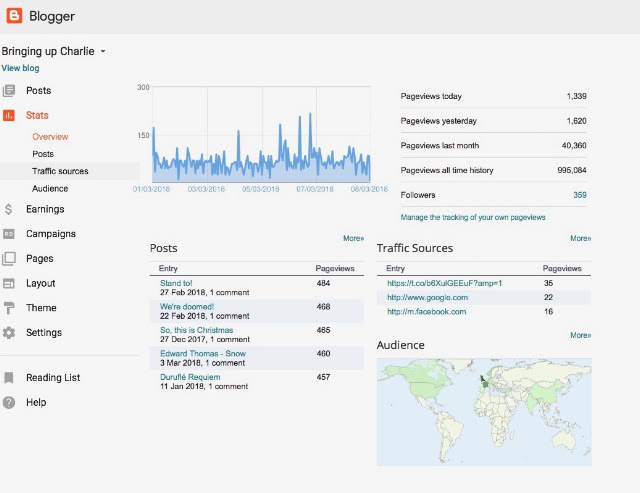
Task: Click the 359 followers count link
Action: (580, 195)
